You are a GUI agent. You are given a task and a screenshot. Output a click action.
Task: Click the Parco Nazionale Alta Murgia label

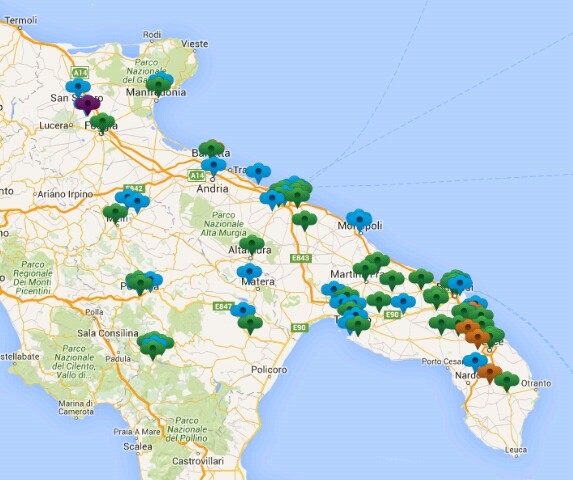pos(224,224)
